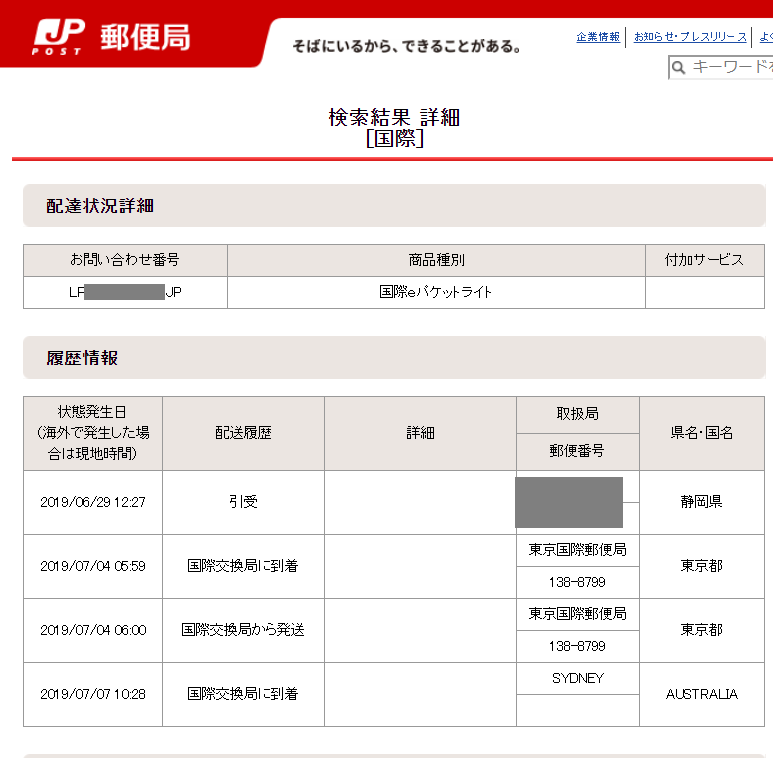The image size is (773, 758).
Task: Select 東京都 in the 05:59 row
Action: click(x=702, y=566)
